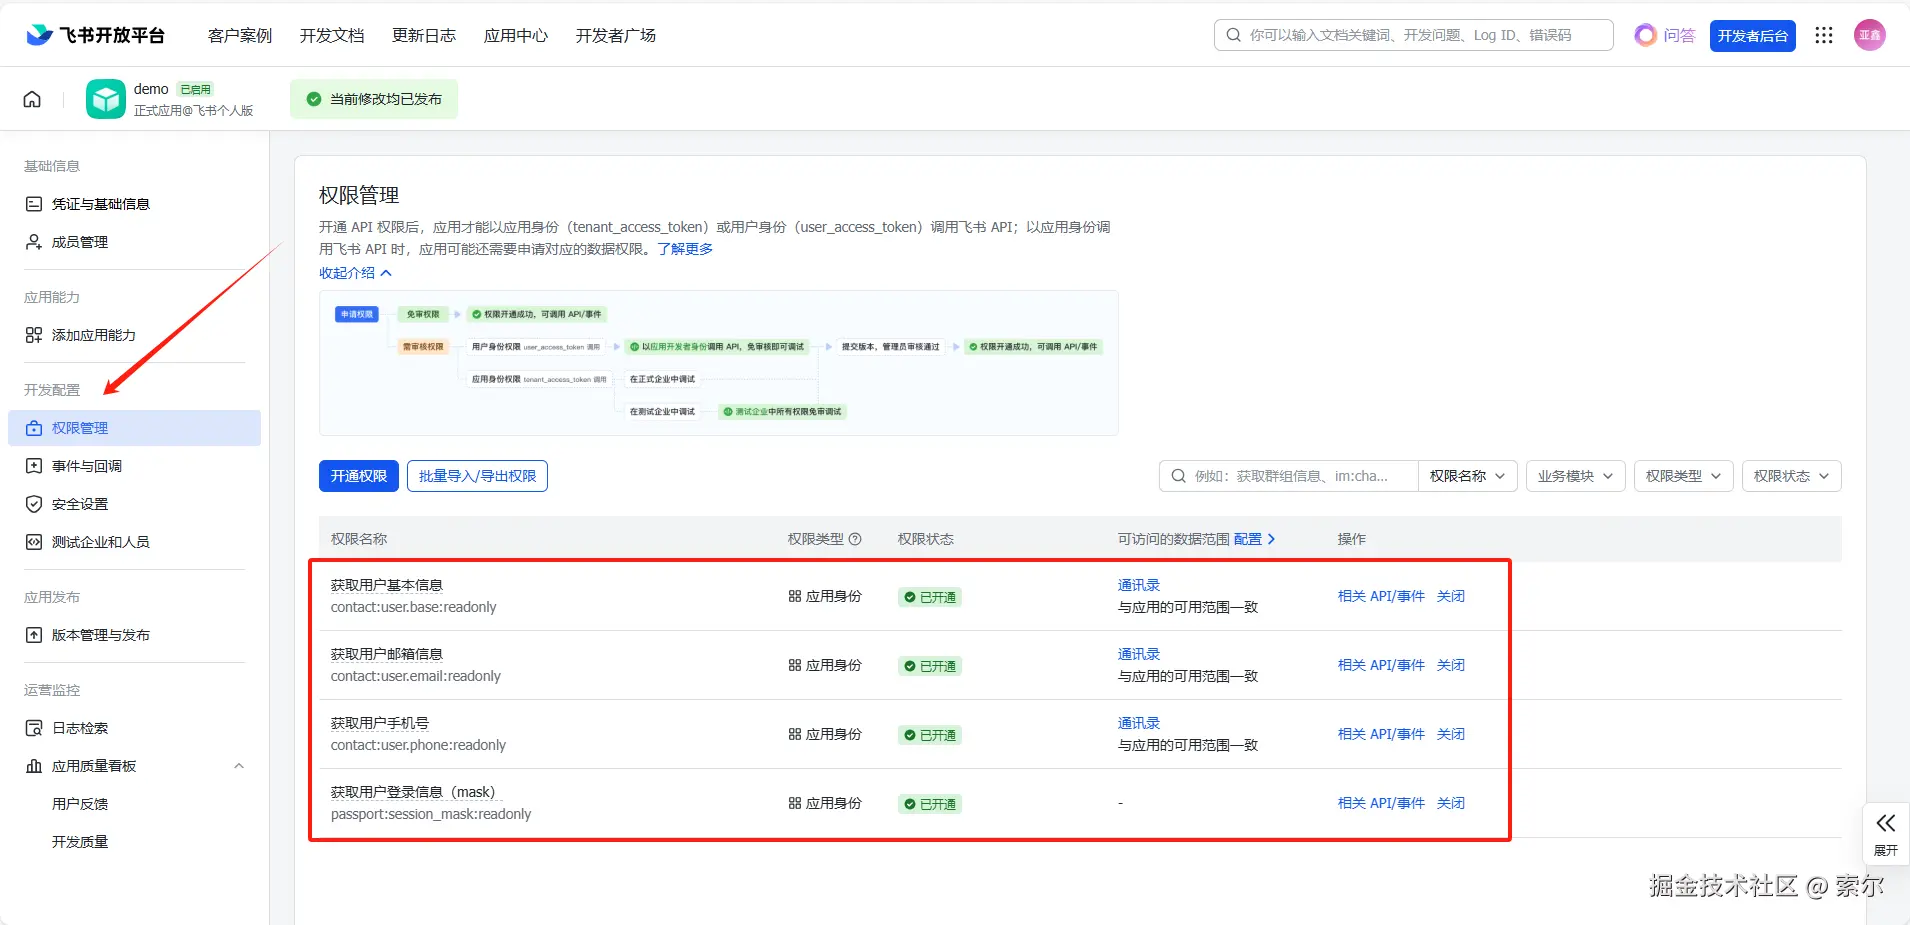Select 用户反馈 in the sidebar
1910x925 pixels.
tap(80, 804)
